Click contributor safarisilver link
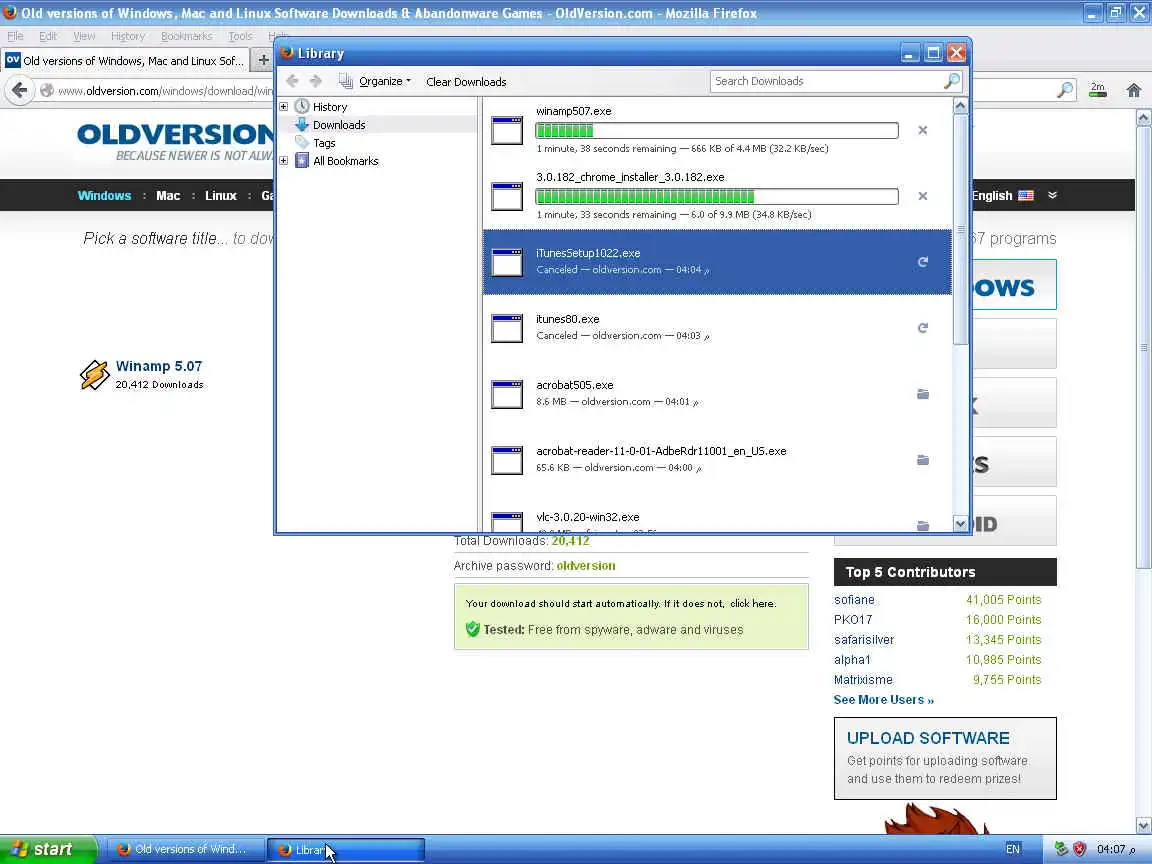The height and width of the screenshot is (864, 1152). [863, 639]
